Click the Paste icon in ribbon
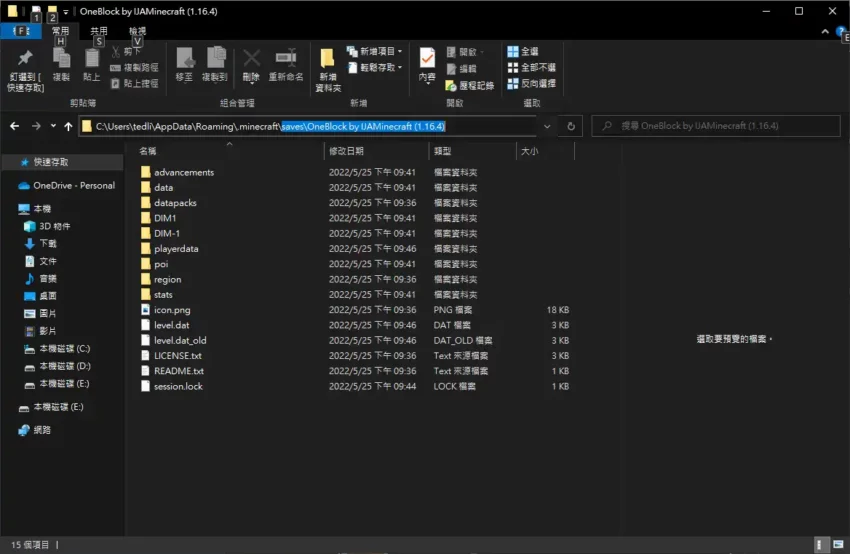This screenshot has width=850, height=554. [92, 58]
